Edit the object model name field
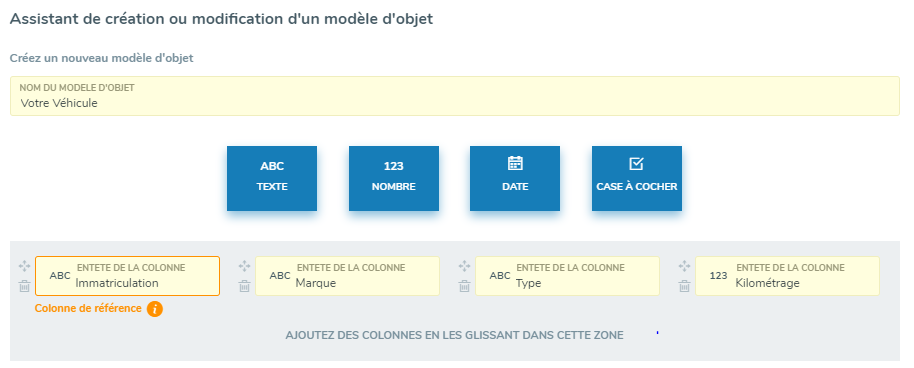914x368 pixels. coord(455,96)
